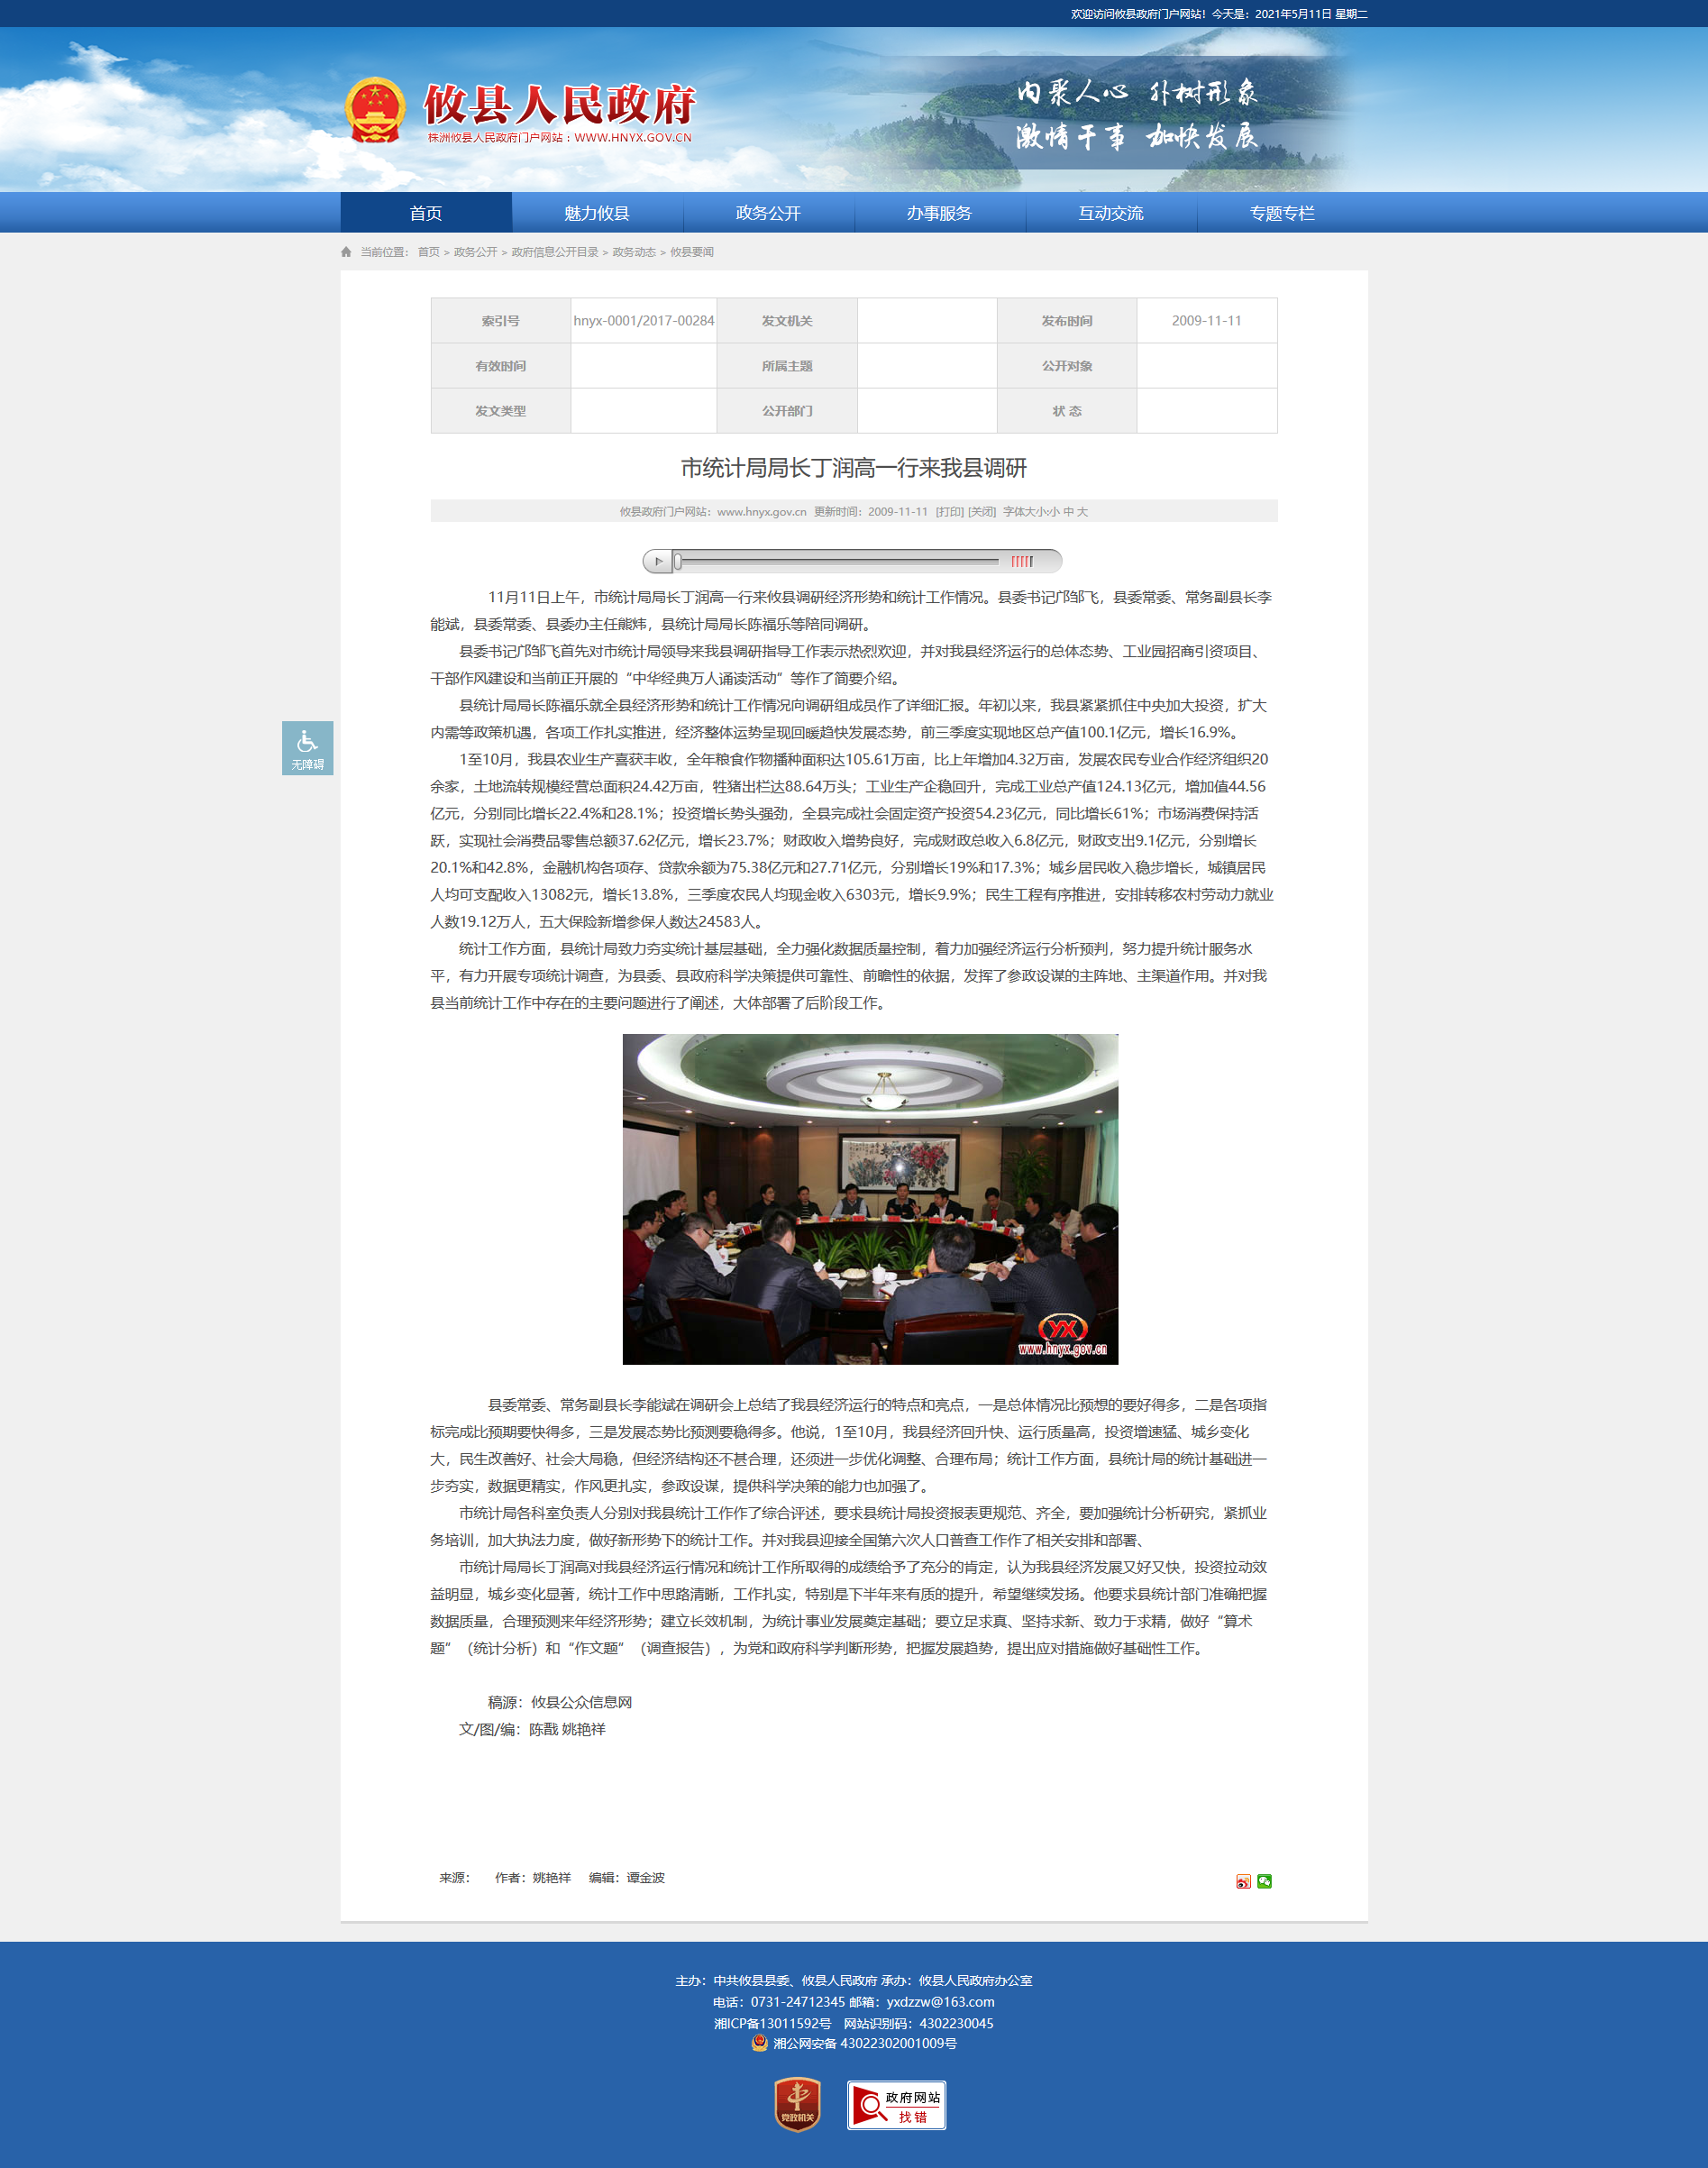The height and width of the screenshot is (2168, 1708).
Task: Expand the 专题专栏 navigation menu
Action: (x=1281, y=213)
